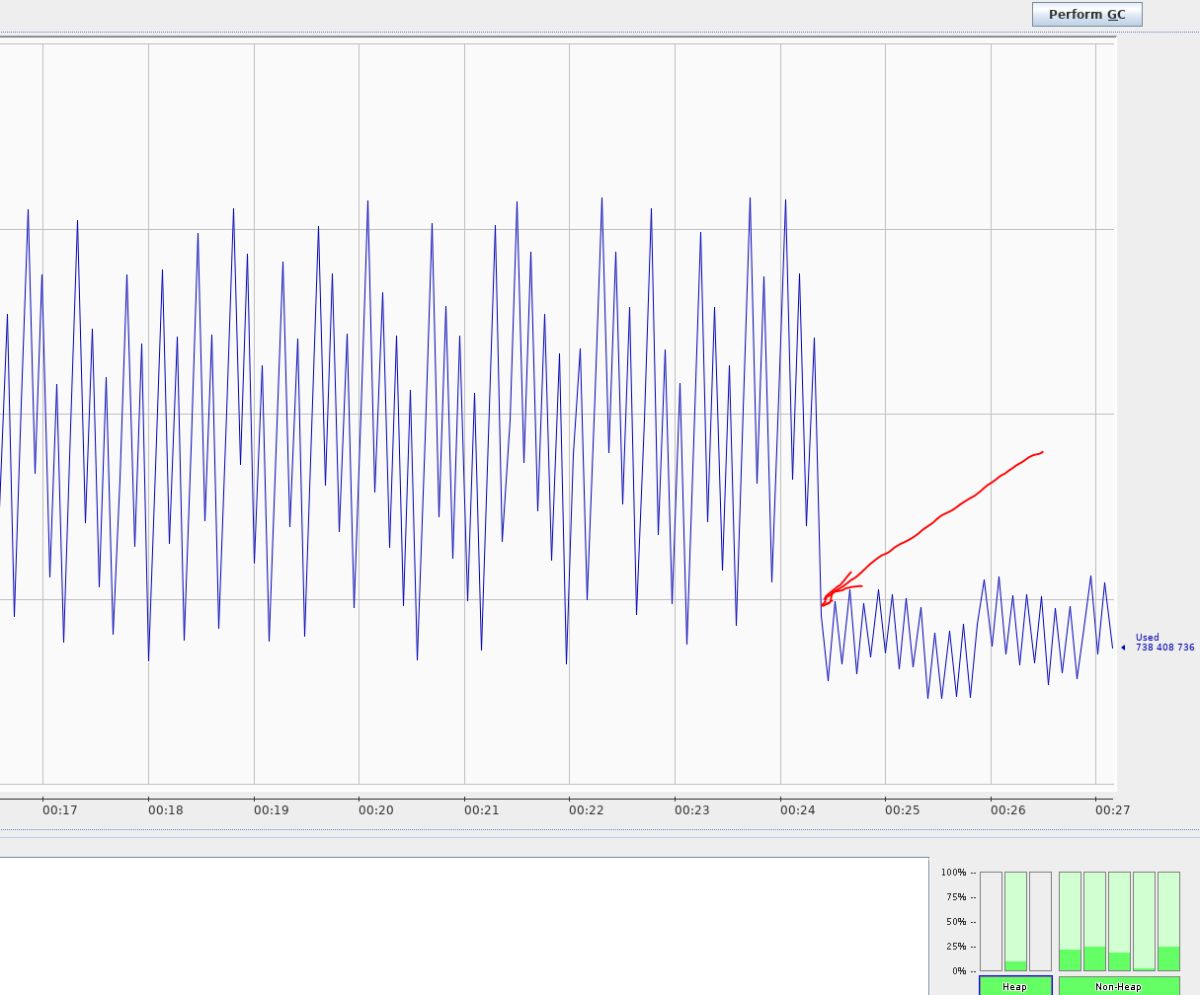Click the 00:17 time axis label
Image resolution: width=1200 pixels, height=995 pixels.
coord(59,810)
